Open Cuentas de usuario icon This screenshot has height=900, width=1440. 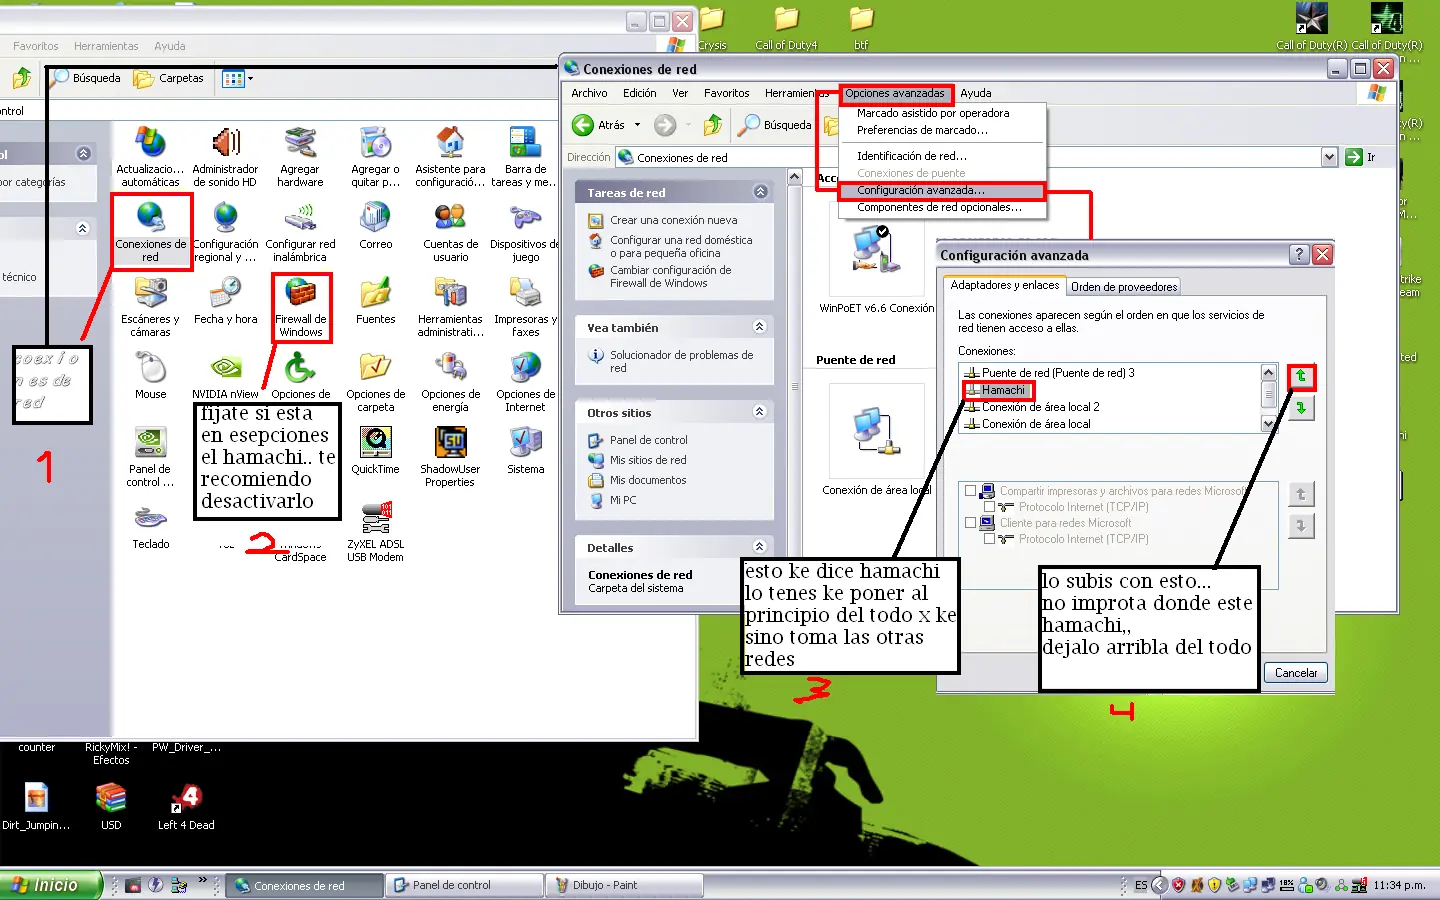[x=450, y=231]
